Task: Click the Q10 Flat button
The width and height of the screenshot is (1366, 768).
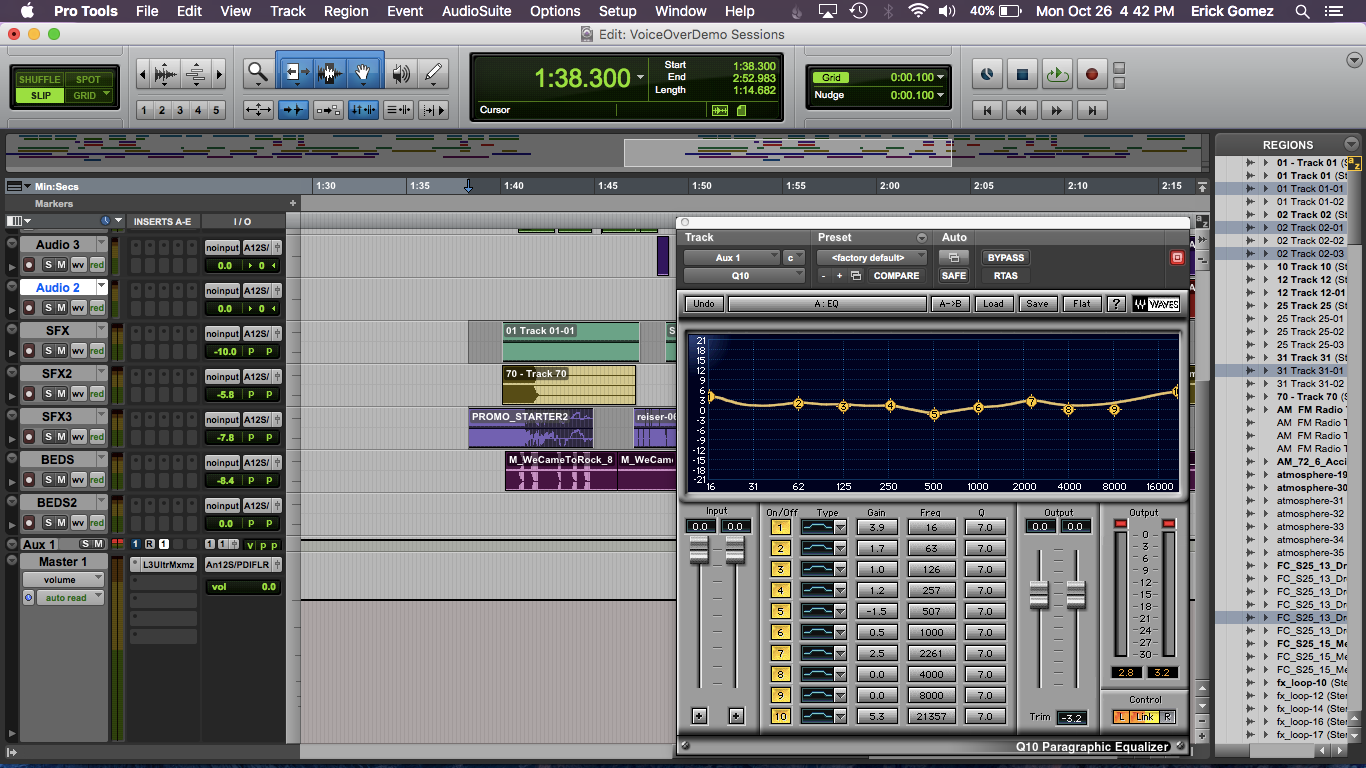Action: (1082, 304)
